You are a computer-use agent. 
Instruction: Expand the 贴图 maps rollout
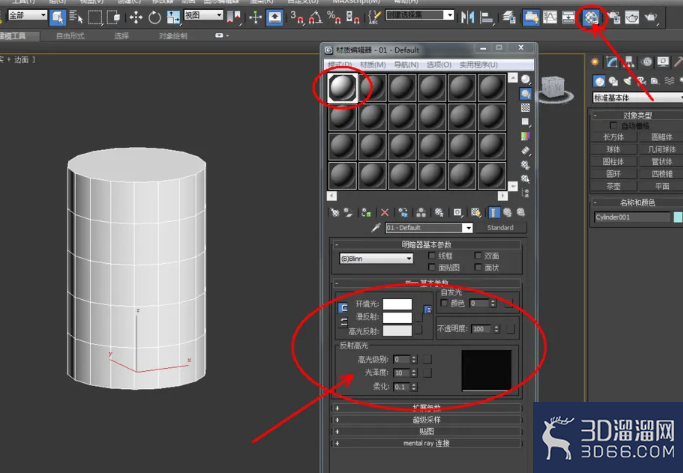[426, 432]
